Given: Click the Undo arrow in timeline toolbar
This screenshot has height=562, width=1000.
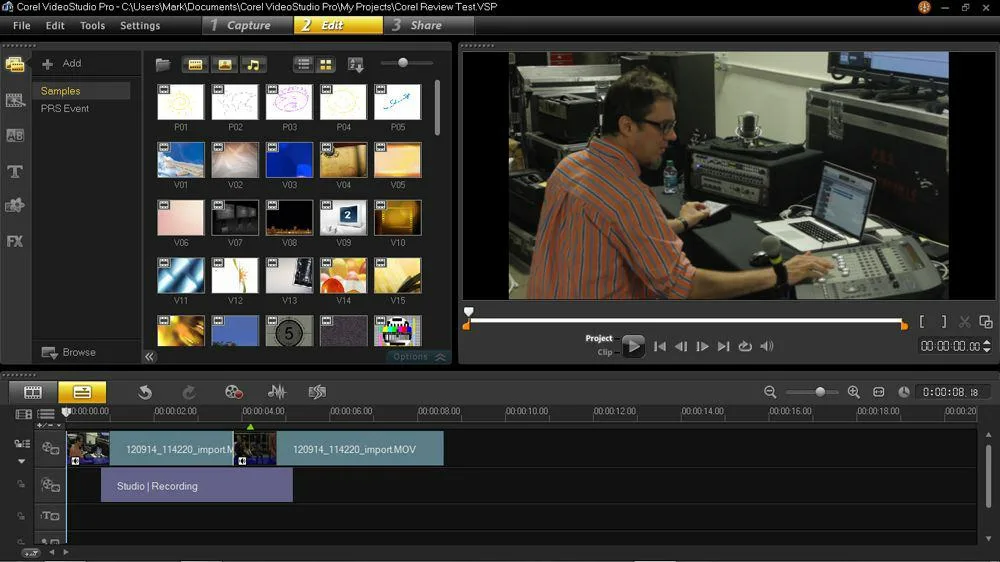Looking at the screenshot, I should pyautogui.click(x=145, y=392).
